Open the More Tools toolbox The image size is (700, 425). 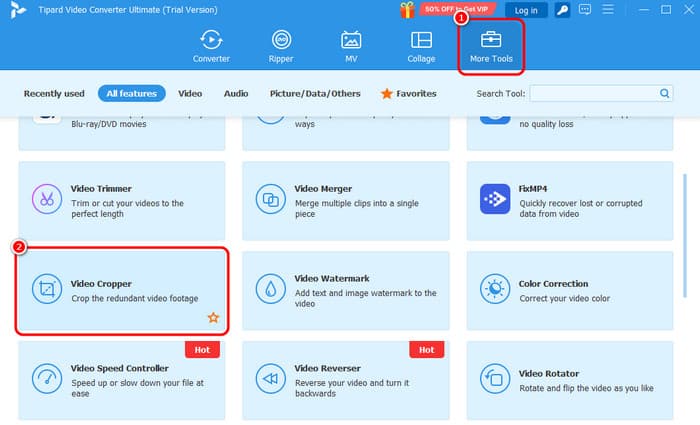(x=491, y=46)
